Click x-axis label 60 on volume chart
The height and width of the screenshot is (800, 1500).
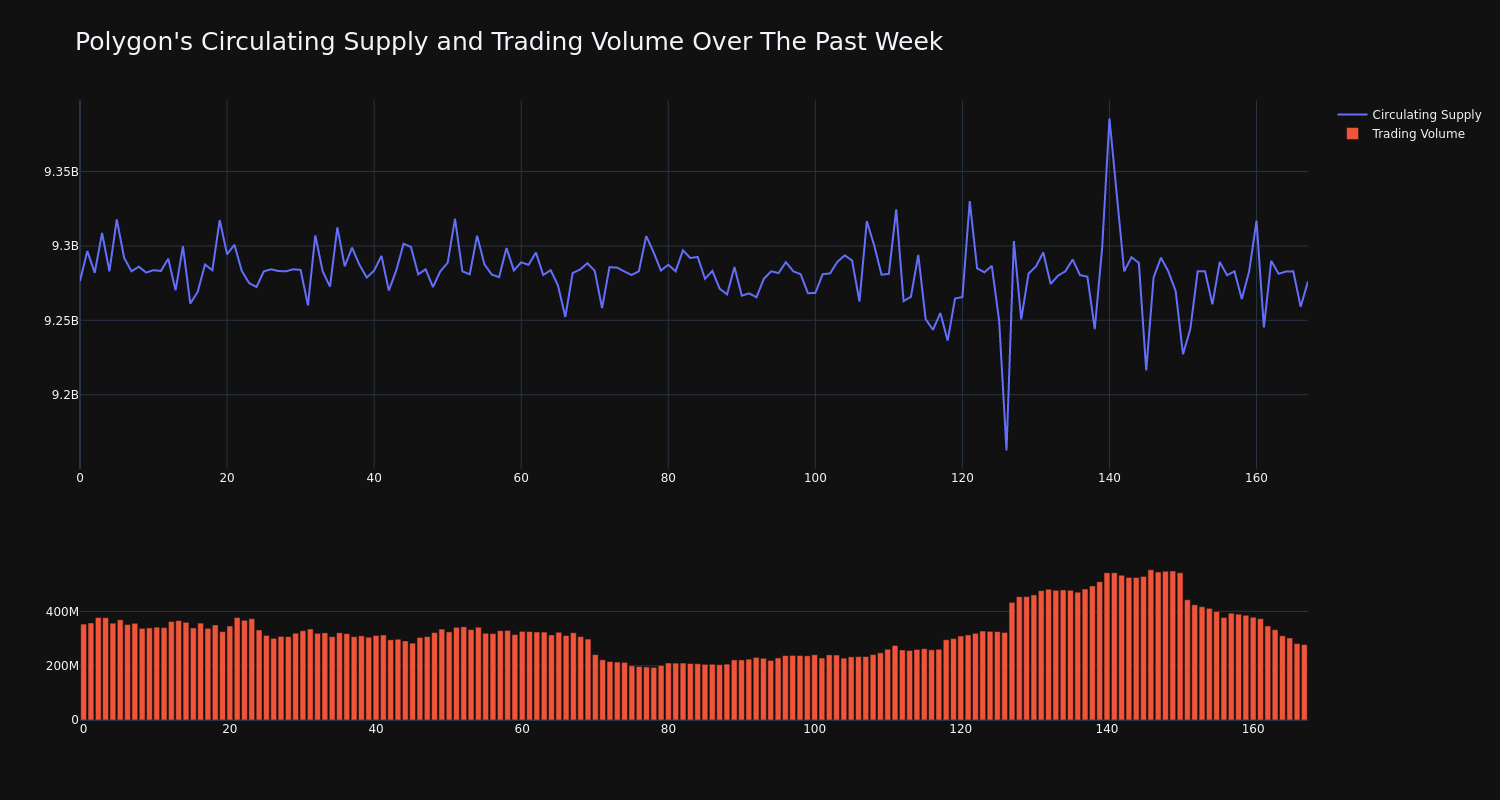tap(522, 729)
